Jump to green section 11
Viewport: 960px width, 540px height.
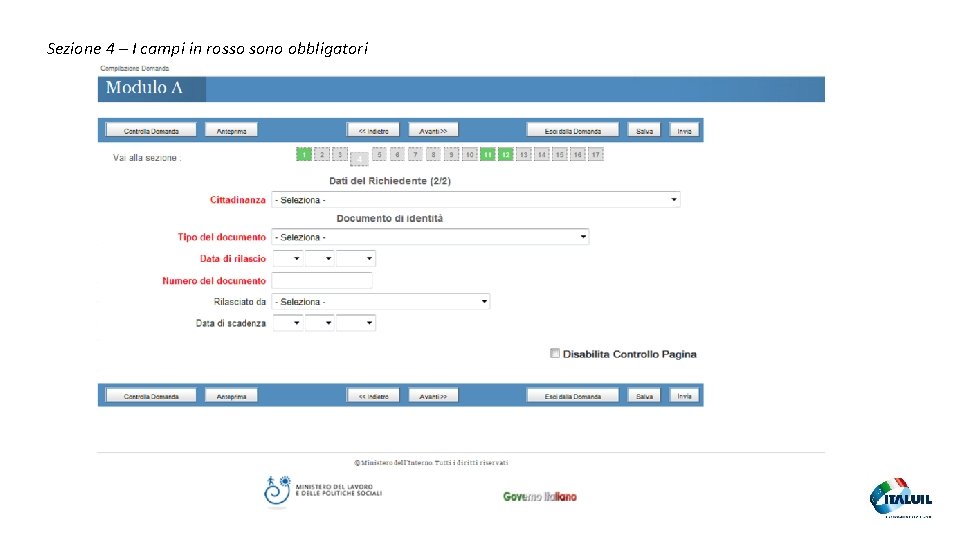click(487, 154)
